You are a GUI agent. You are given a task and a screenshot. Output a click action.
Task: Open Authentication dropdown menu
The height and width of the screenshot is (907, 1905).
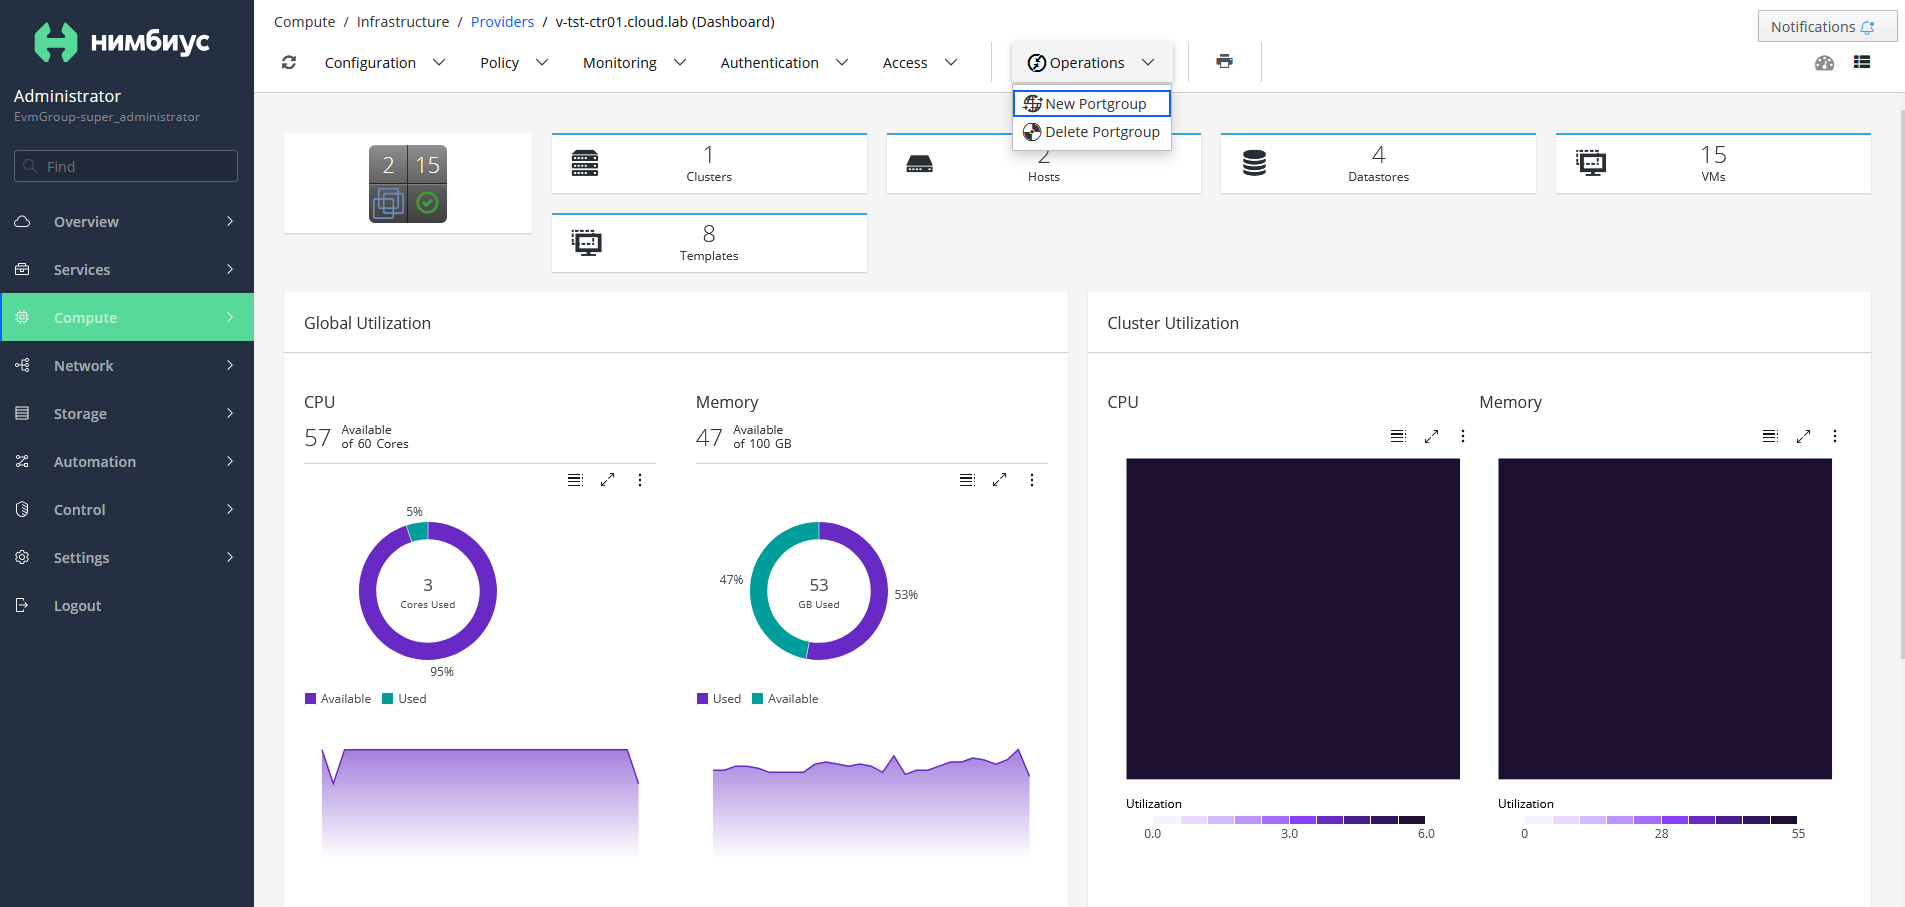[x=784, y=63]
